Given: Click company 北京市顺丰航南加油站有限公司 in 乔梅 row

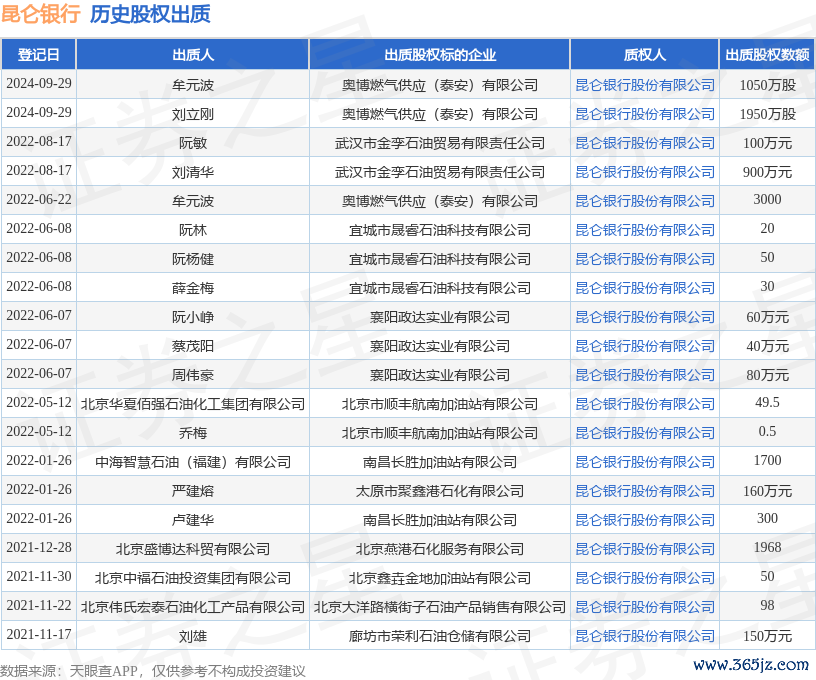Looking at the screenshot, I should coord(440,433).
